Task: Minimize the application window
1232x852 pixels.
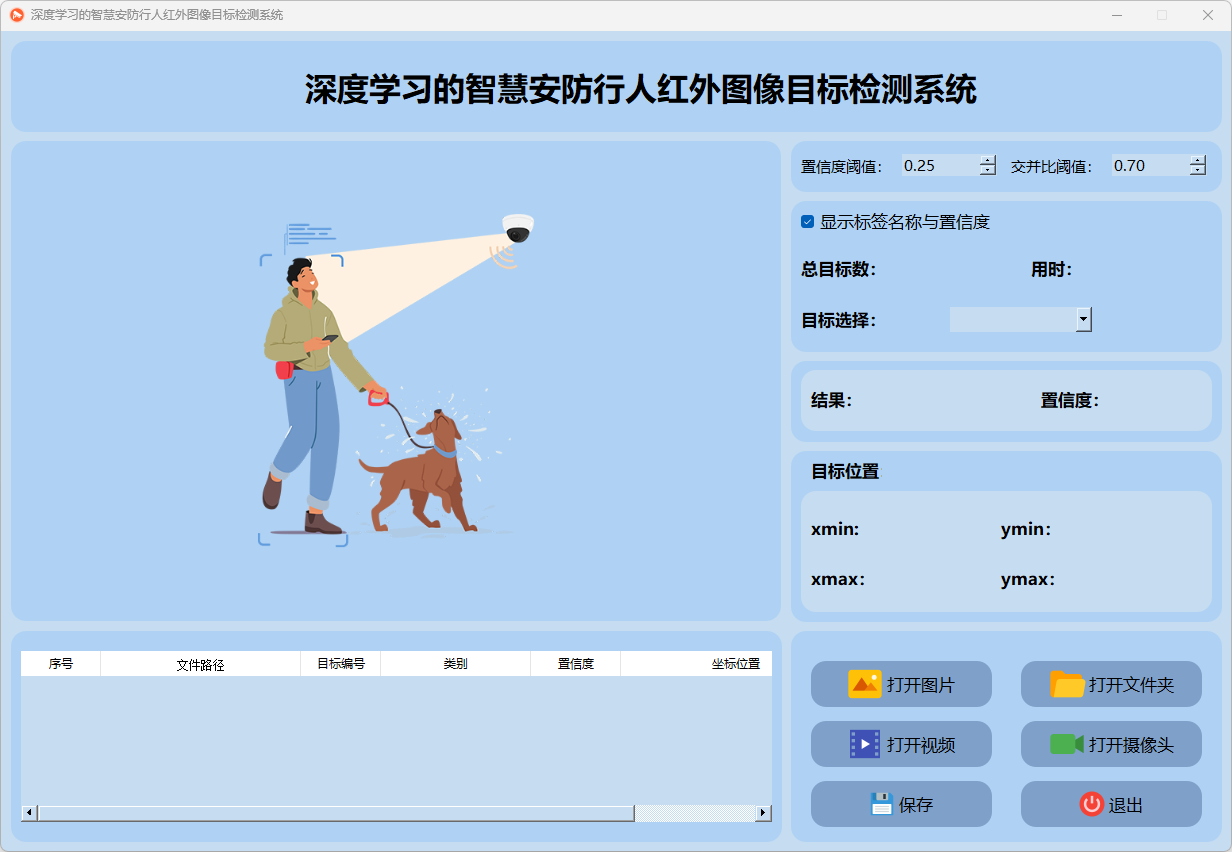Action: [1117, 15]
